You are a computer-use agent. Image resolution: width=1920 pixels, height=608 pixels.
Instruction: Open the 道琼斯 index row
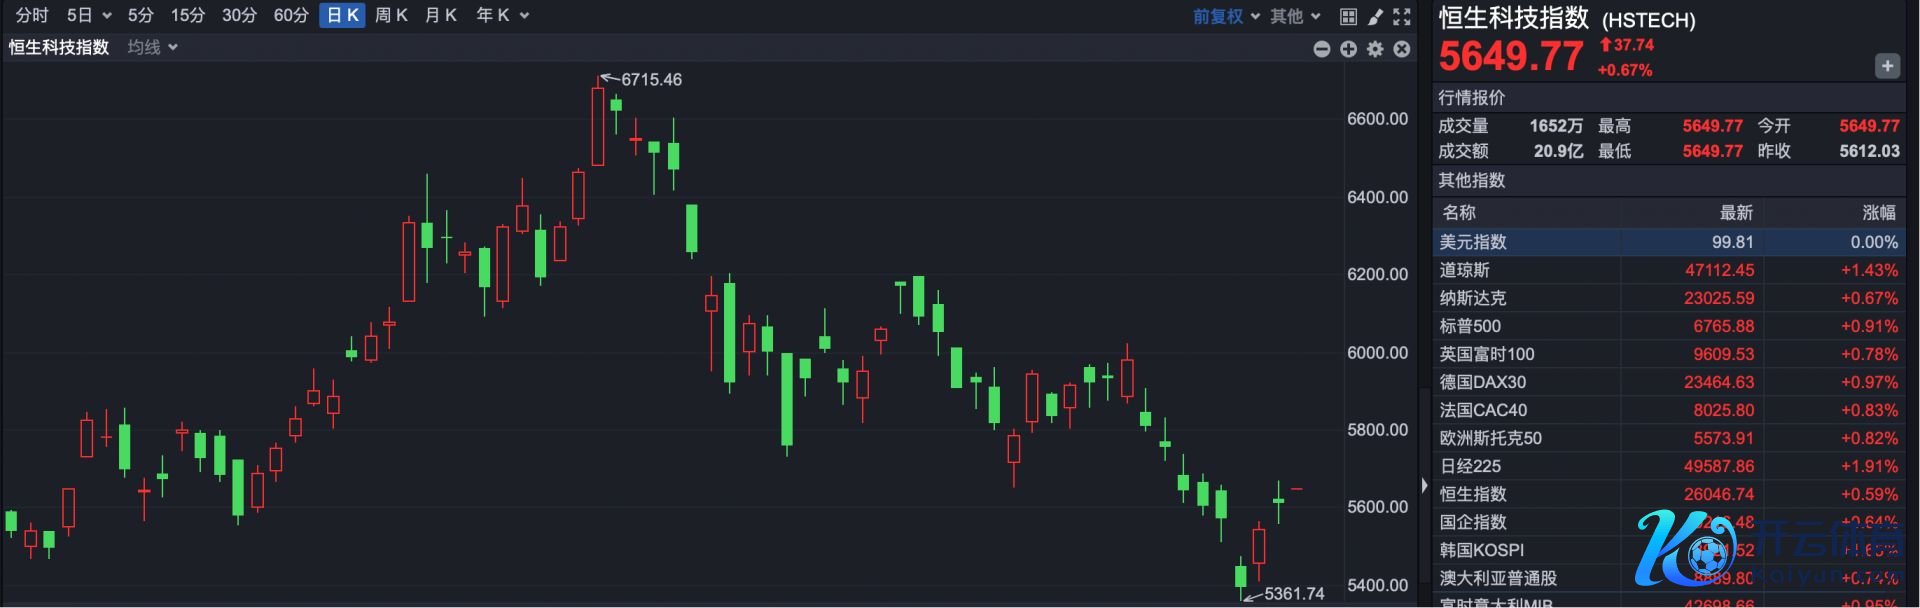click(x=1668, y=270)
